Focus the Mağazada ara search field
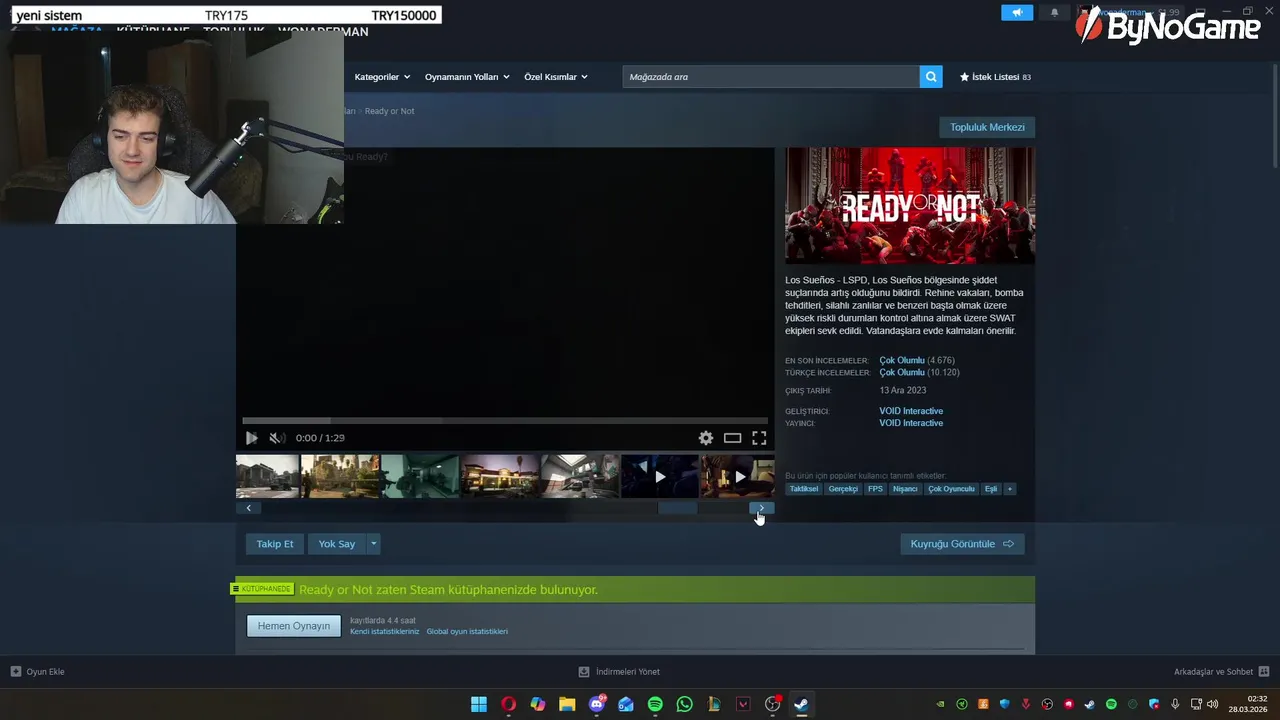 point(770,77)
